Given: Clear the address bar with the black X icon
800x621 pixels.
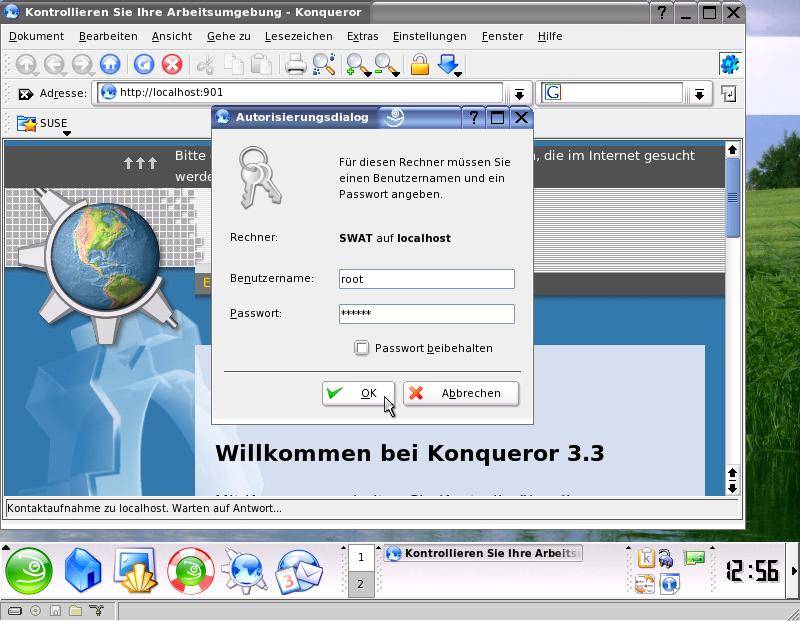Looking at the screenshot, I should [26, 94].
